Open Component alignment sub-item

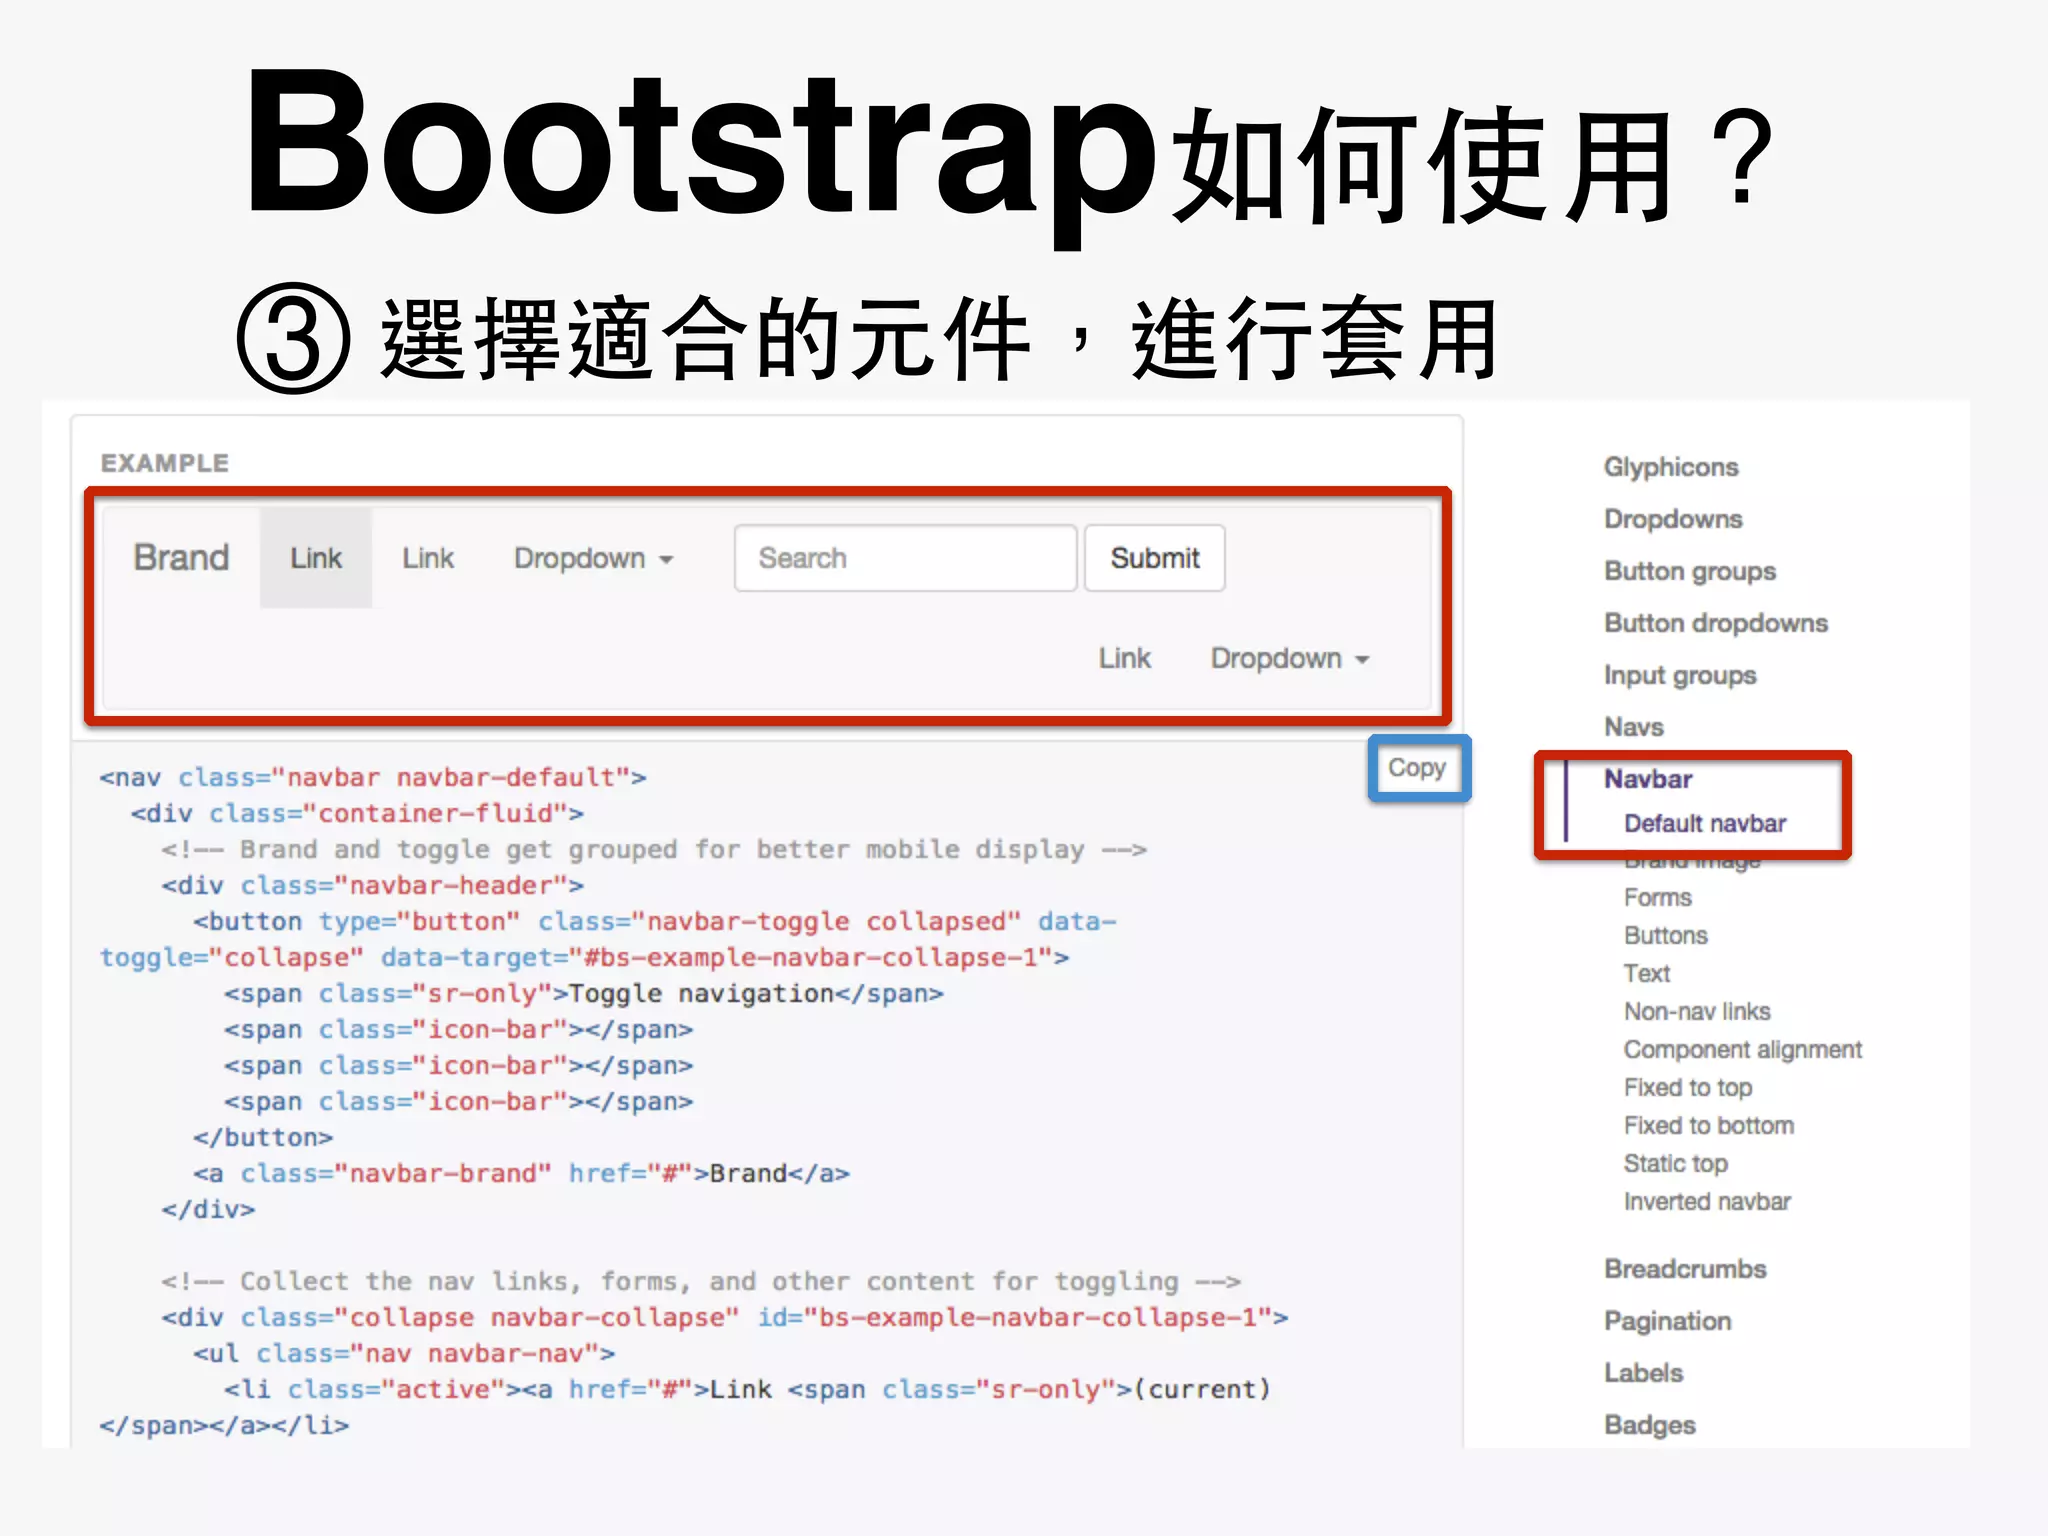pos(1743,1049)
